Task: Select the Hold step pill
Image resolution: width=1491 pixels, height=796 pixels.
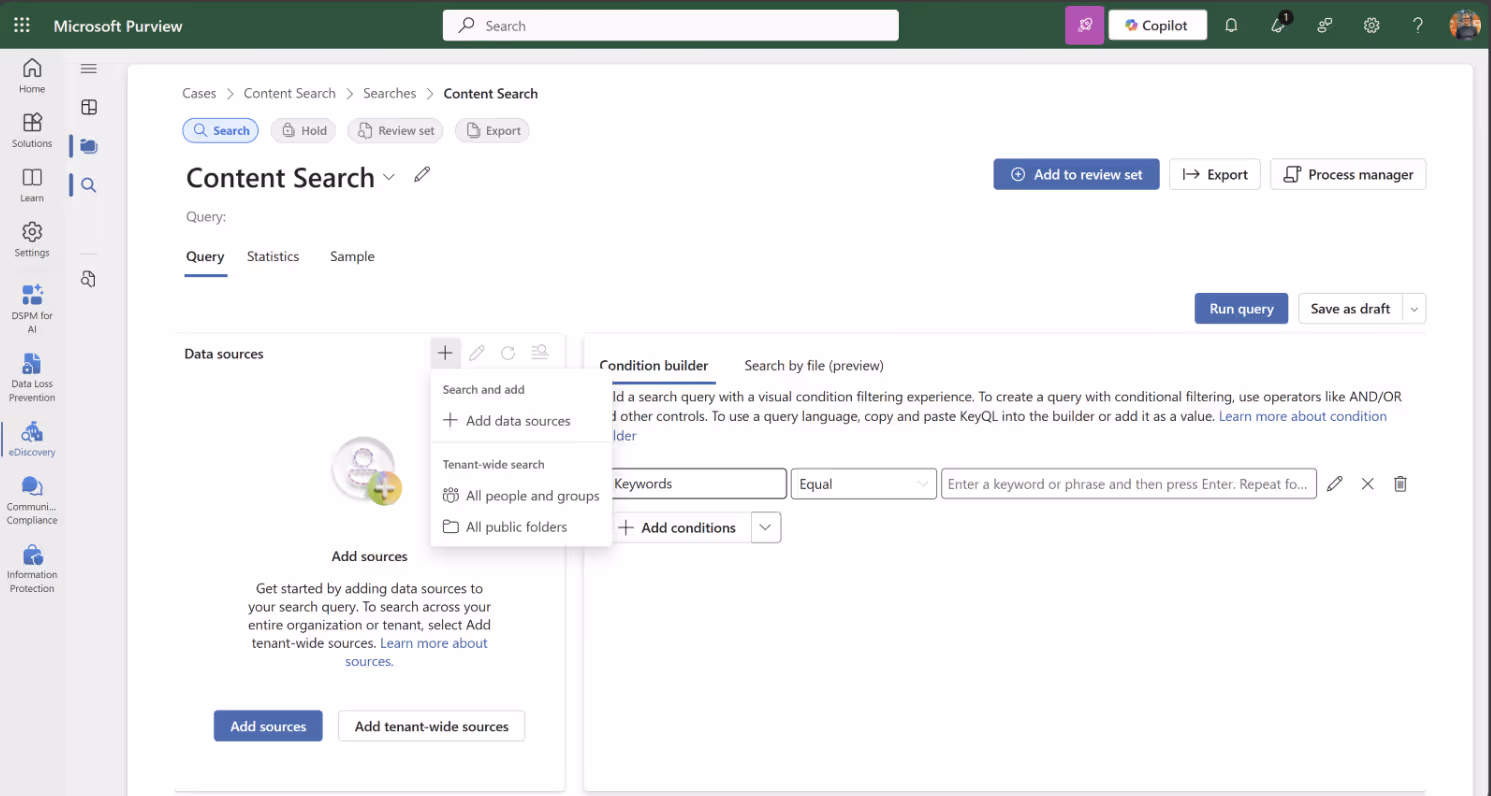Action: [303, 131]
